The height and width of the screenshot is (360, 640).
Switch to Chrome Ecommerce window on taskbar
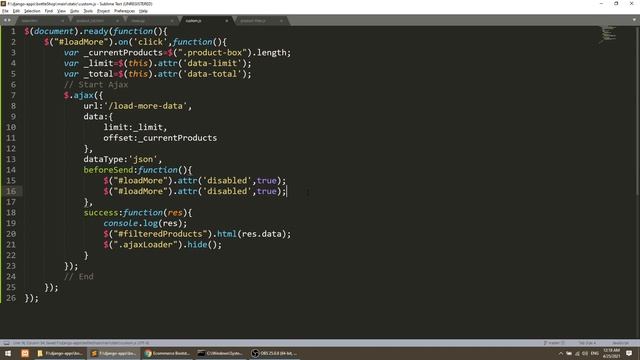pos(167,353)
